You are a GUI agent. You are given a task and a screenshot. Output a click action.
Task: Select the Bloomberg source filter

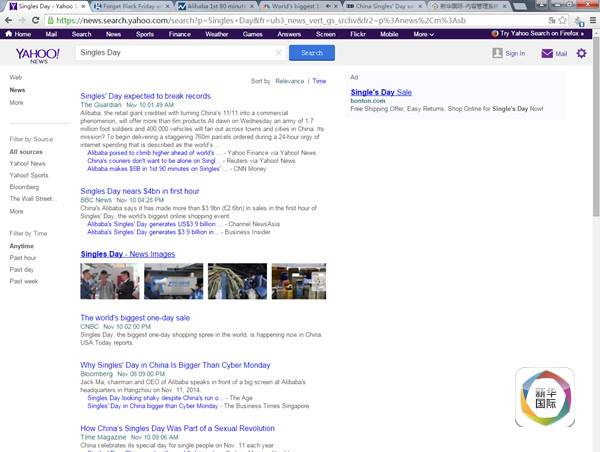tap(26, 187)
